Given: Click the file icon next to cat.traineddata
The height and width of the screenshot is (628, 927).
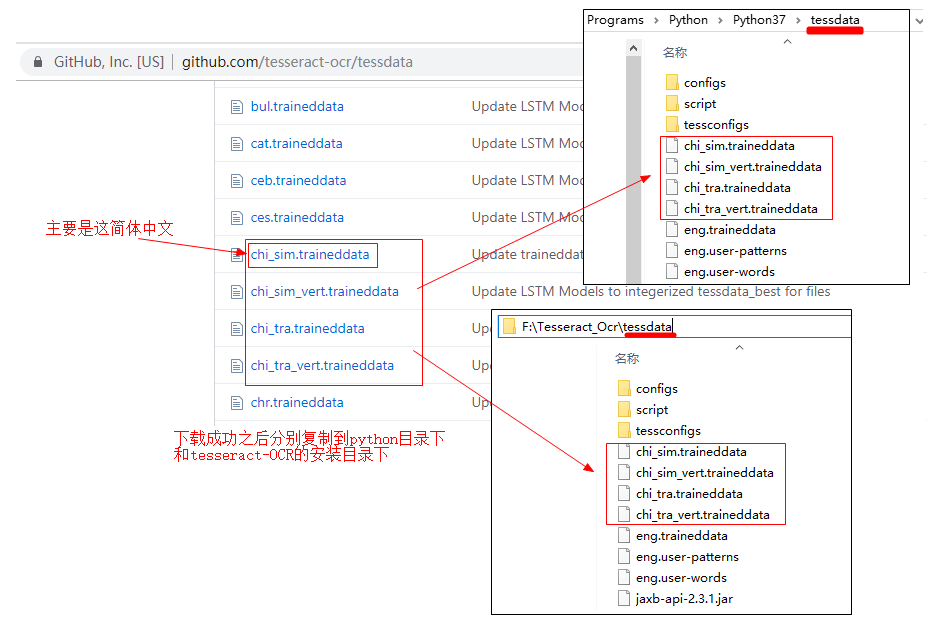Looking at the screenshot, I should click(x=236, y=144).
